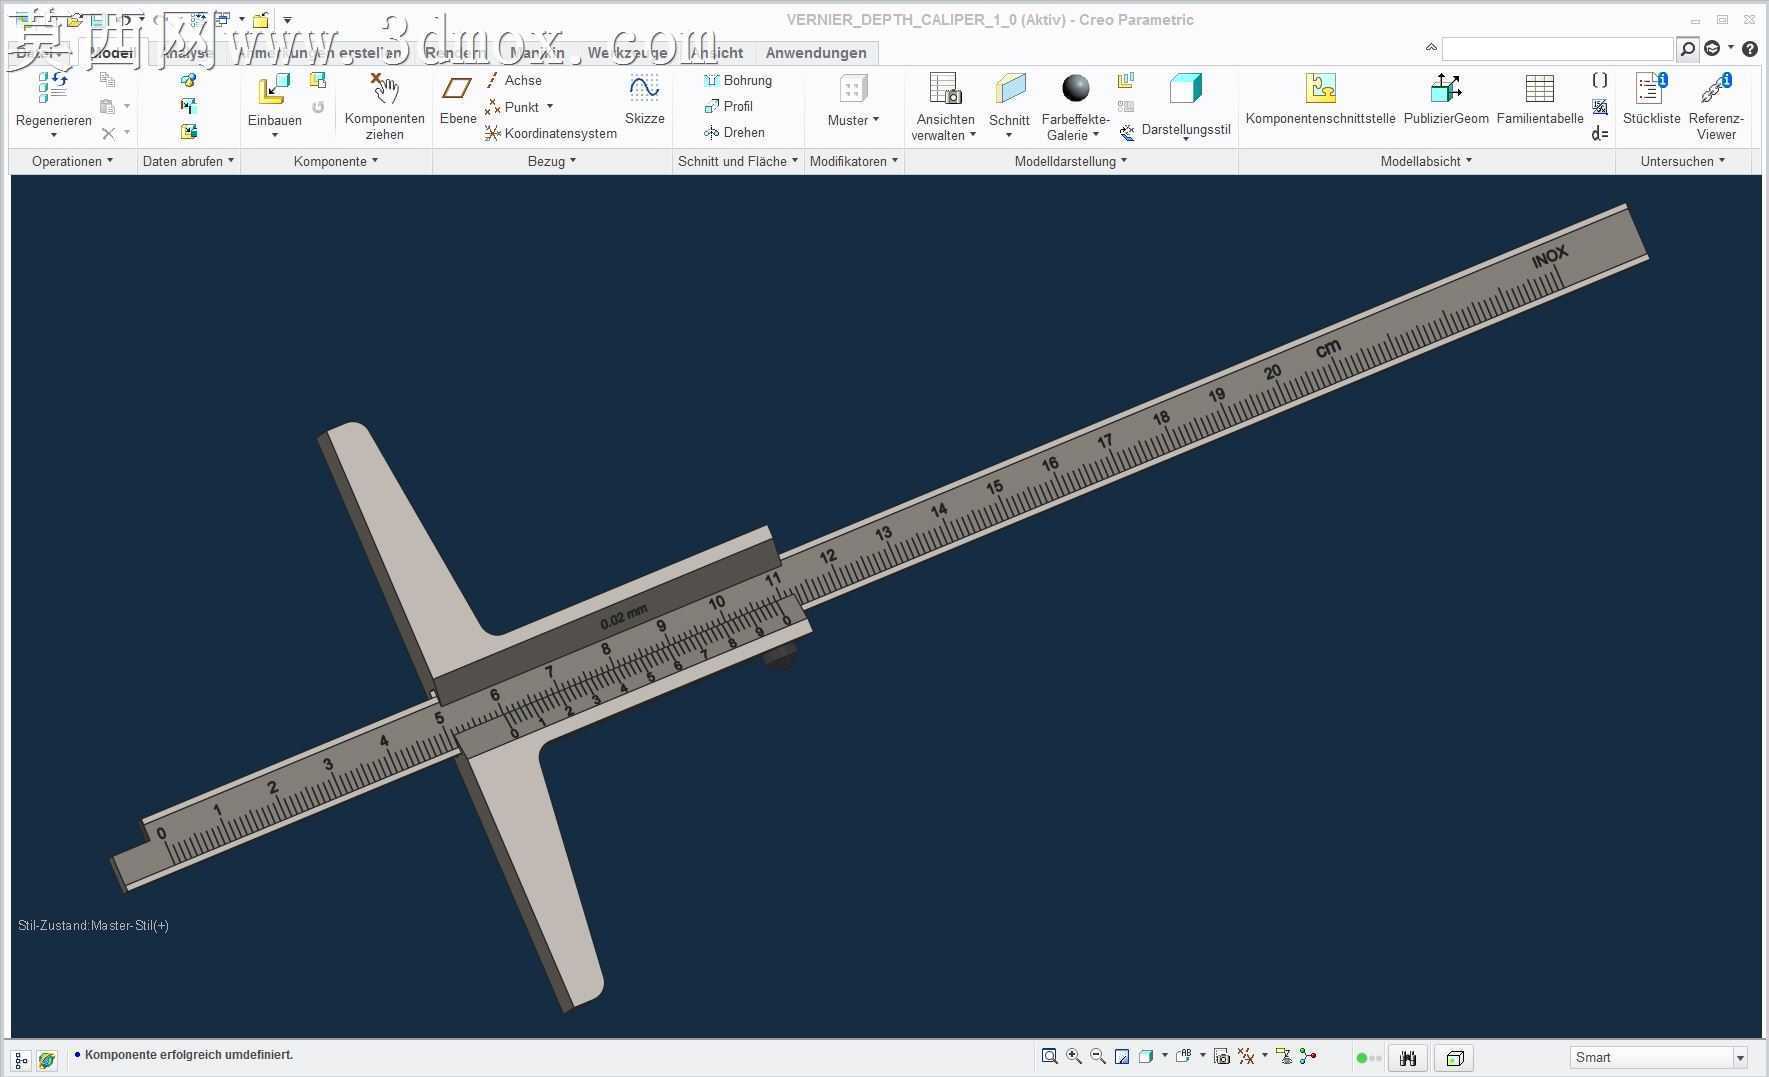Viewport: 1769px width, 1077px height.
Task: Expand the Operationen group
Action: [72, 161]
